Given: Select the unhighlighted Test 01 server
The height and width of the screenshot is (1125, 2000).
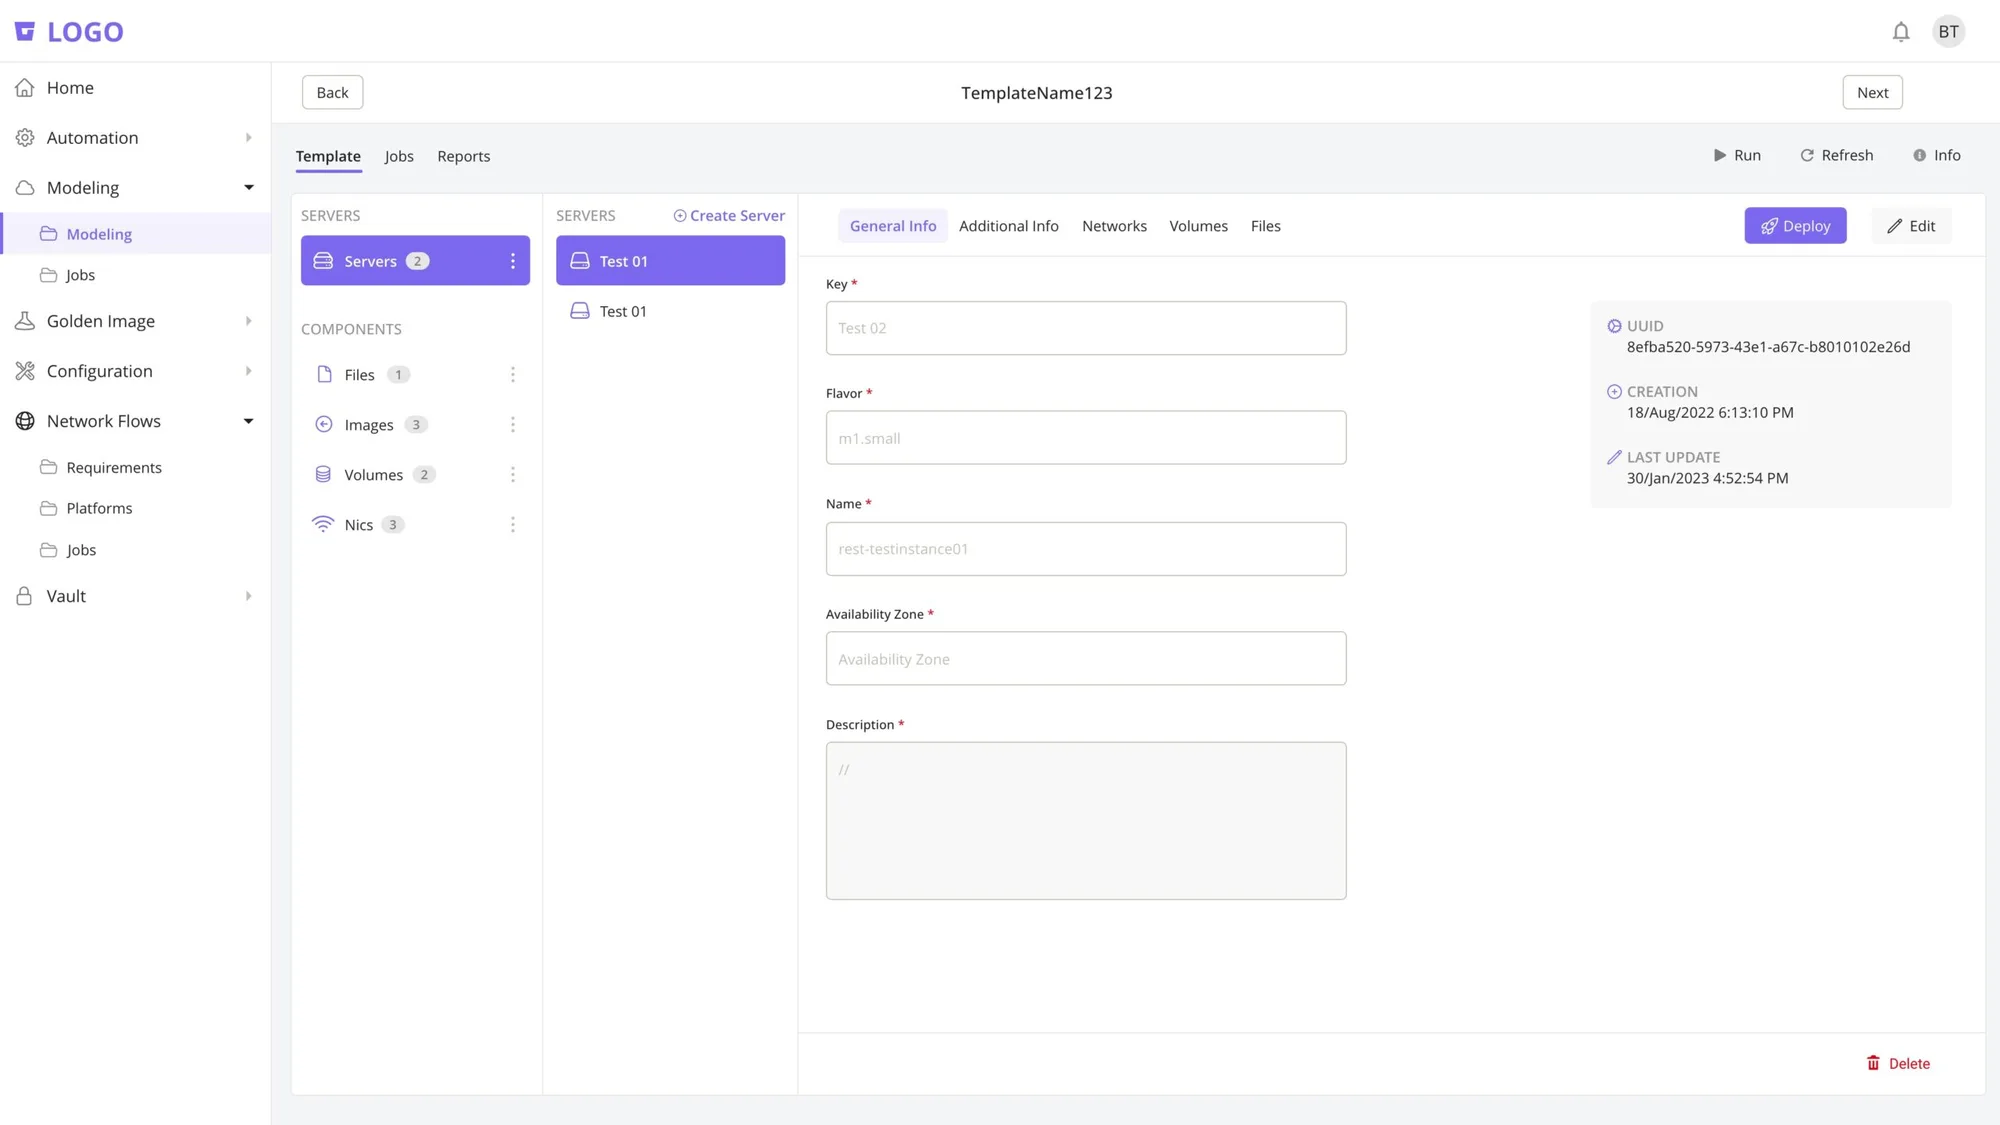Looking at the screenshot, I should [x=670, y=311].
